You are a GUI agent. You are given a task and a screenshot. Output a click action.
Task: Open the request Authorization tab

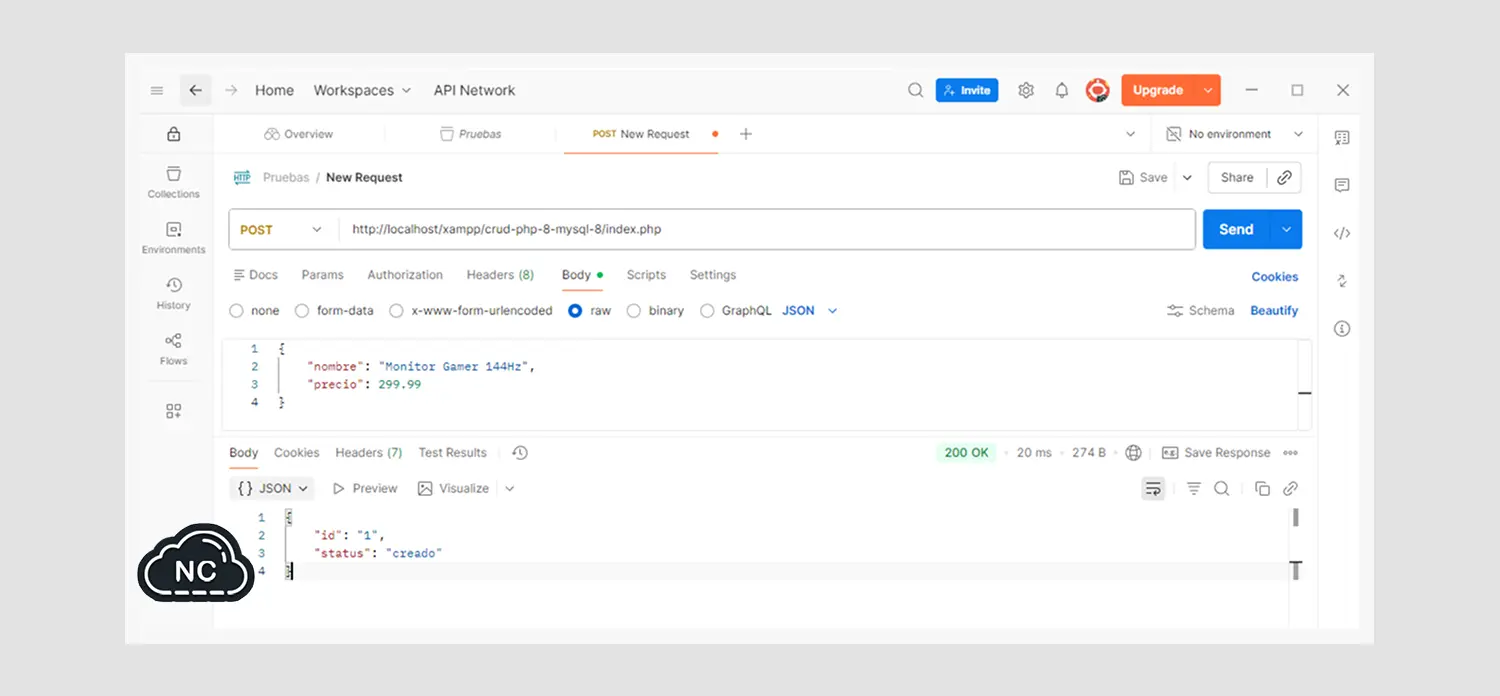405,275
